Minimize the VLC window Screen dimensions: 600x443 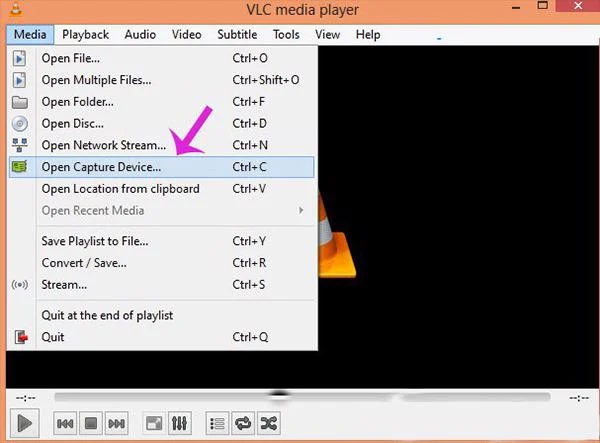click(516, 7)
